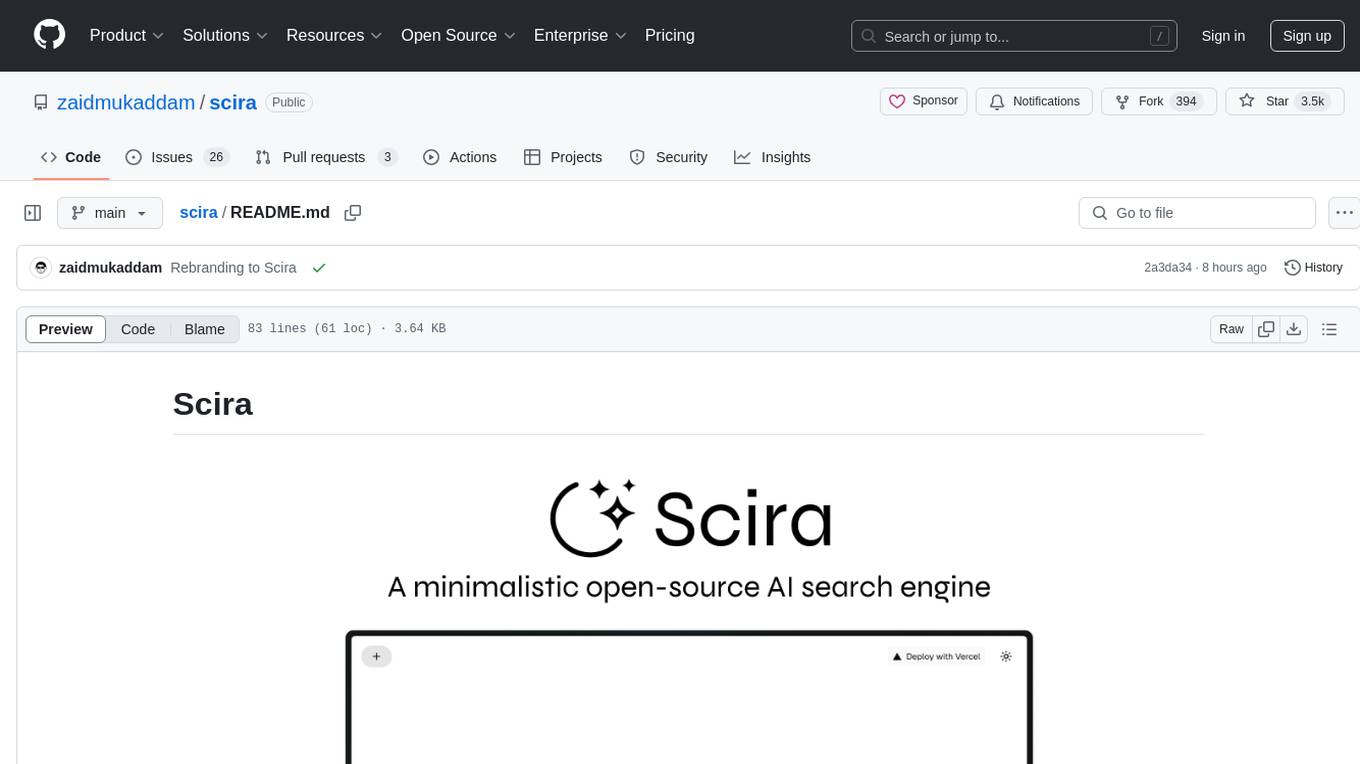Star the scira repository
The height and width of the screenshot is (764, 1360).
(1285, 101)
